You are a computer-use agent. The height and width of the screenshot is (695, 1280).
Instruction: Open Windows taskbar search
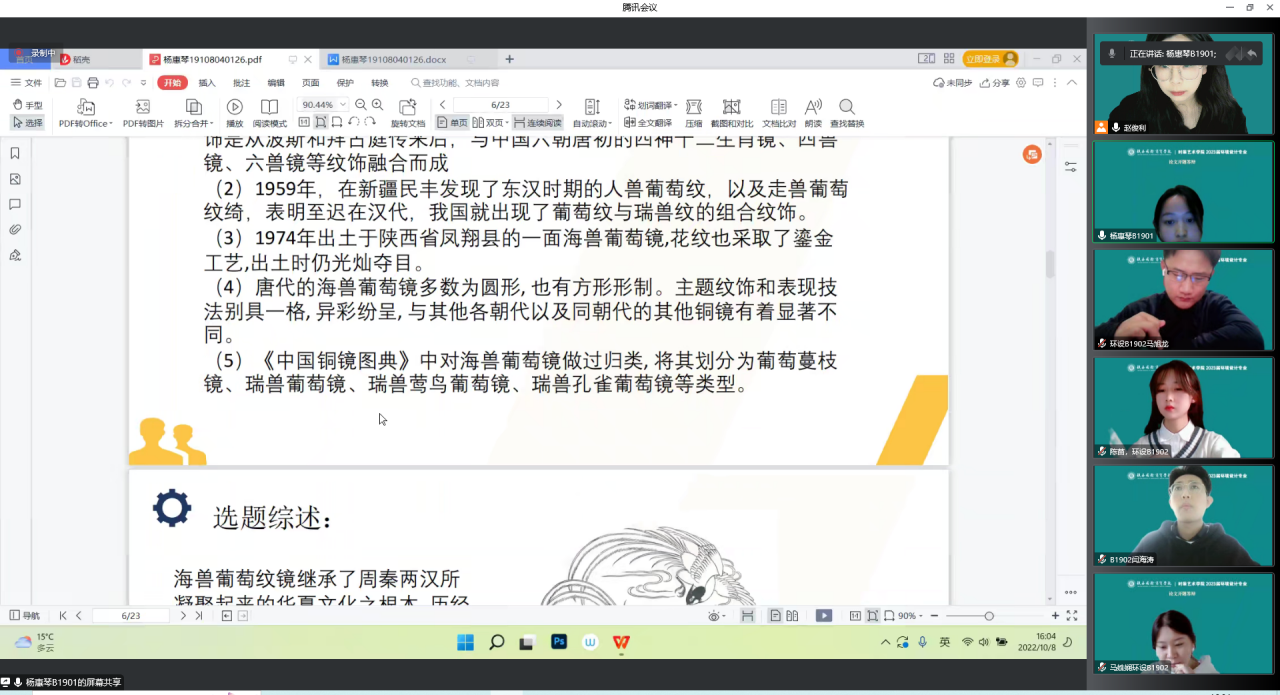click(496, 642)
